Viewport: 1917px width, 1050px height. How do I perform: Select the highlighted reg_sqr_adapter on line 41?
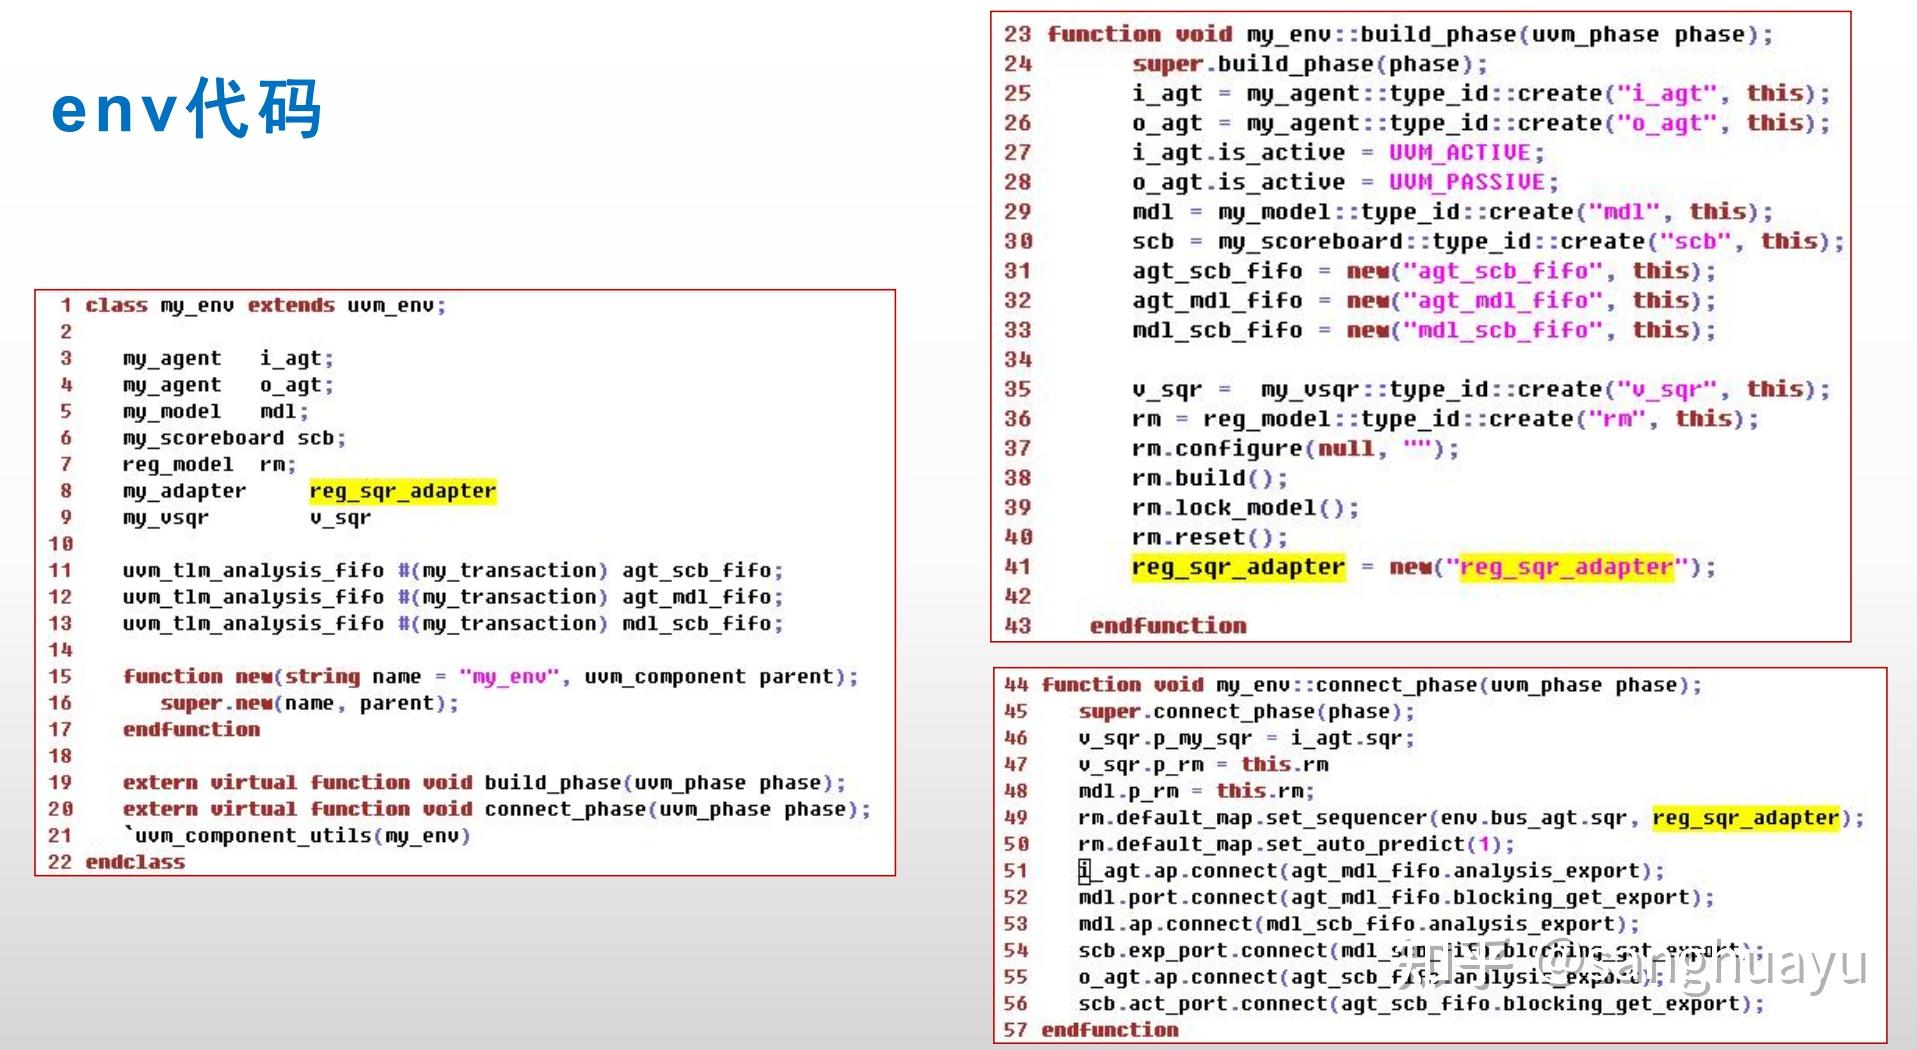(x=1237, y=567)
